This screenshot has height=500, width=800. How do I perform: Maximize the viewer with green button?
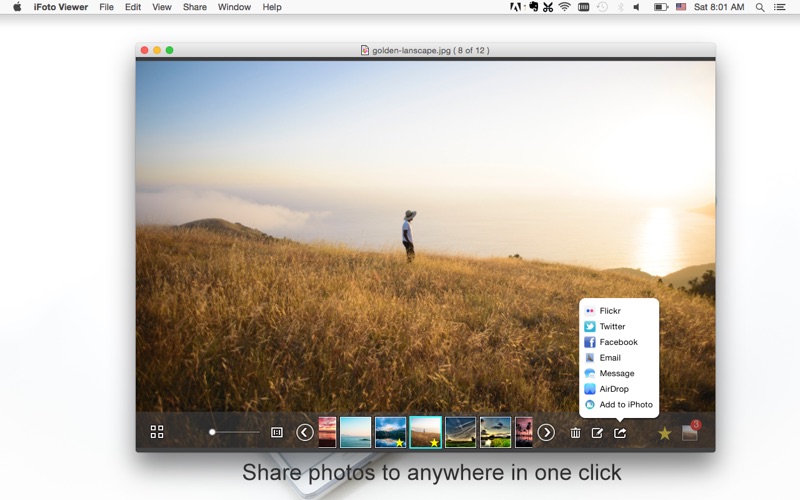point(169,50)
